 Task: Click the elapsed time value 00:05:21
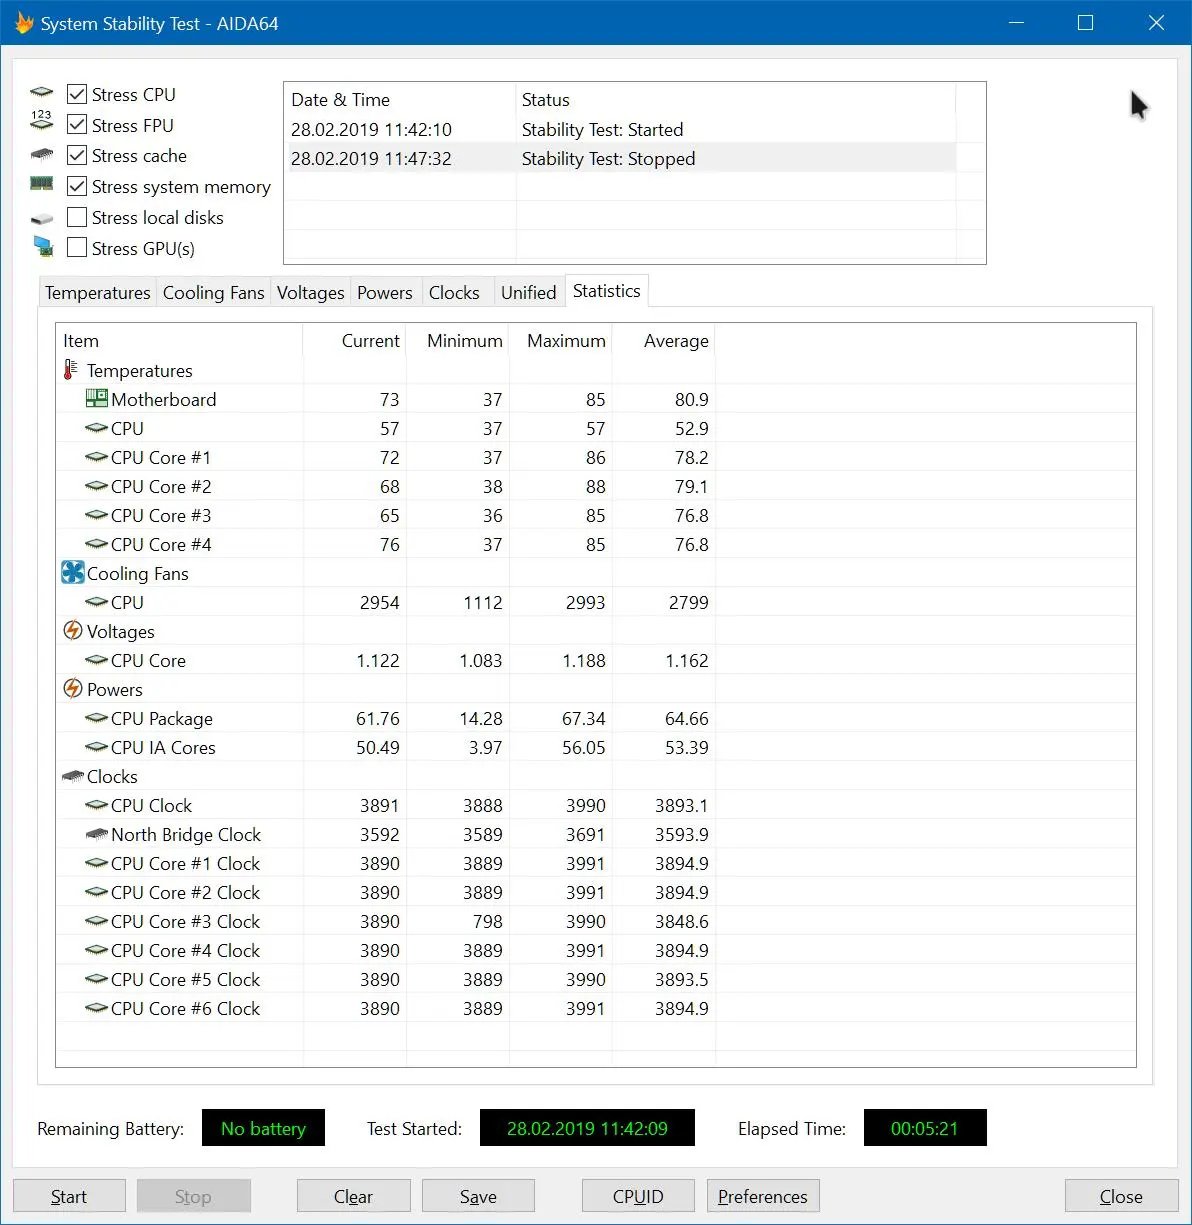pyautogui.click(x=925, y=1128)
